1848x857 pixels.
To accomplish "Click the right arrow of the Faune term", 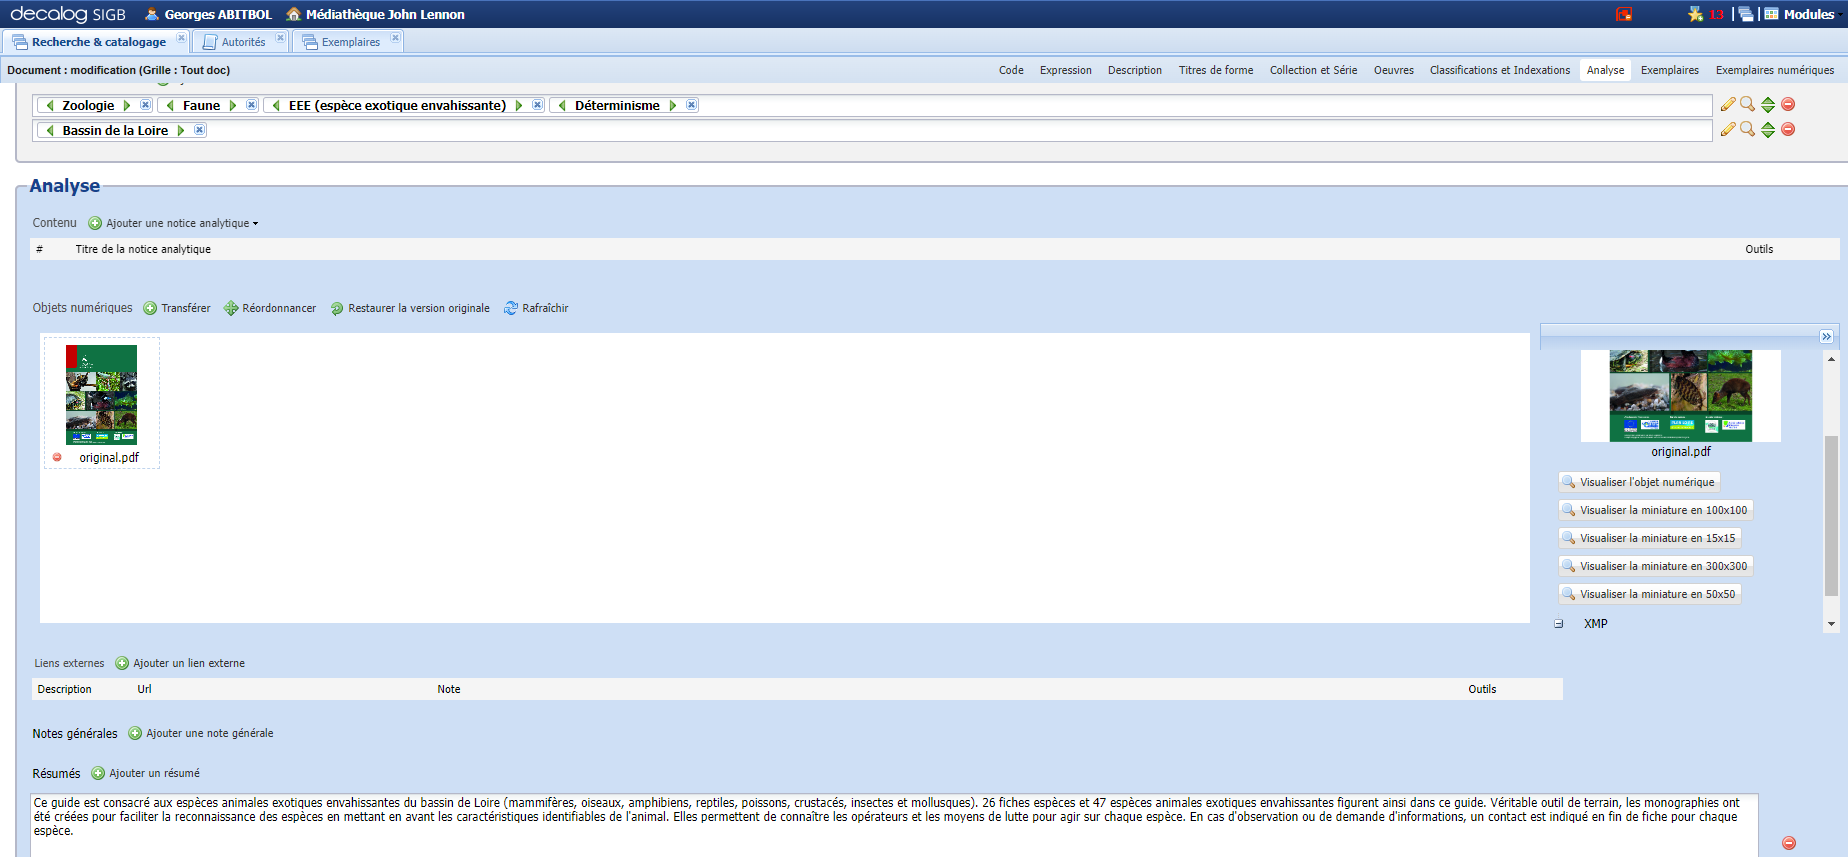I will 233,105.
